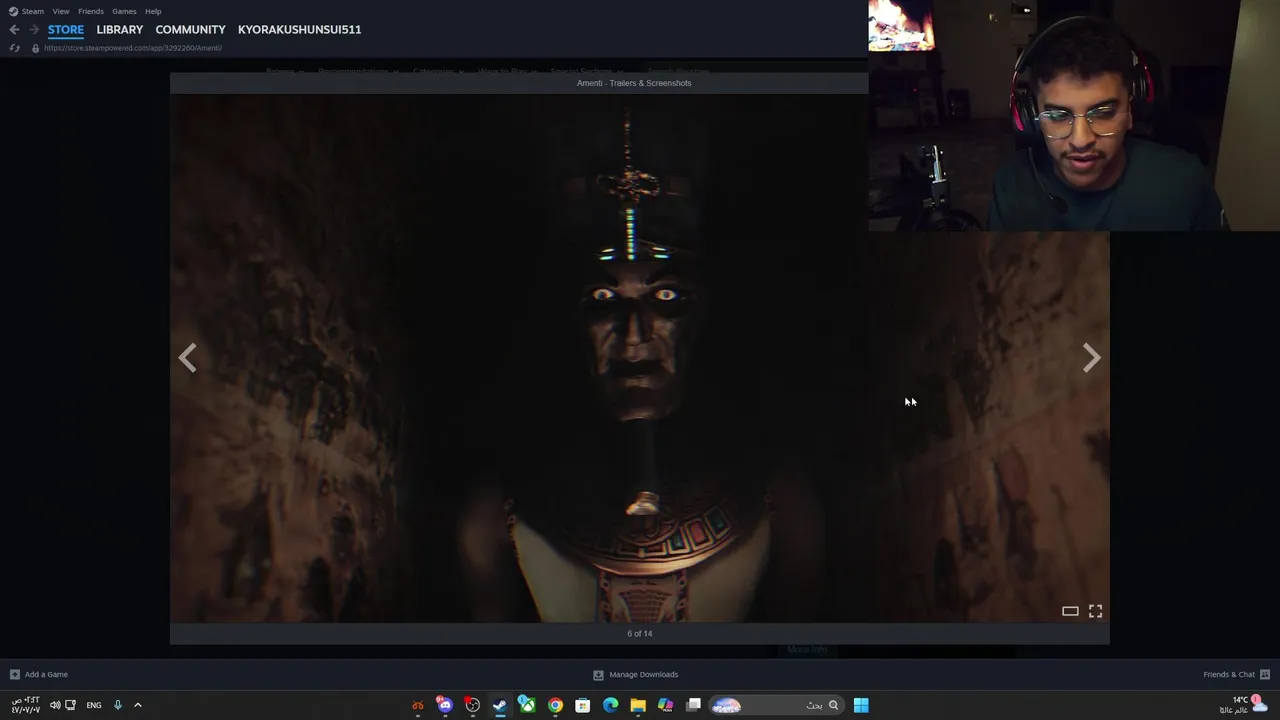Click the speaker volume tray icon
Image resolution: width=1280 pixels, height=720 pixels.
pos(55,705)
